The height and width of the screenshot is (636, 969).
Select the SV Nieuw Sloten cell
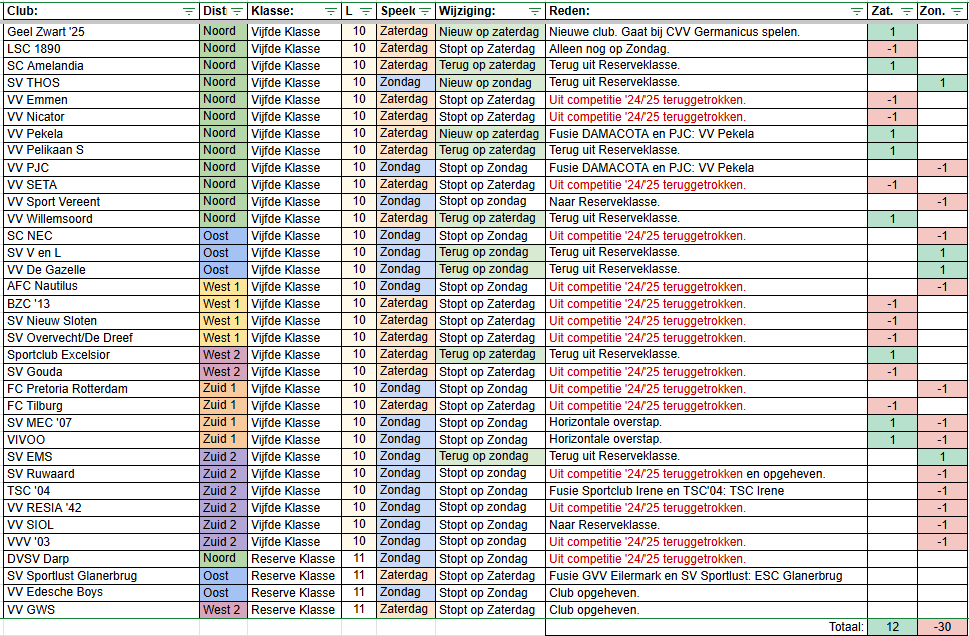[101, 321]
